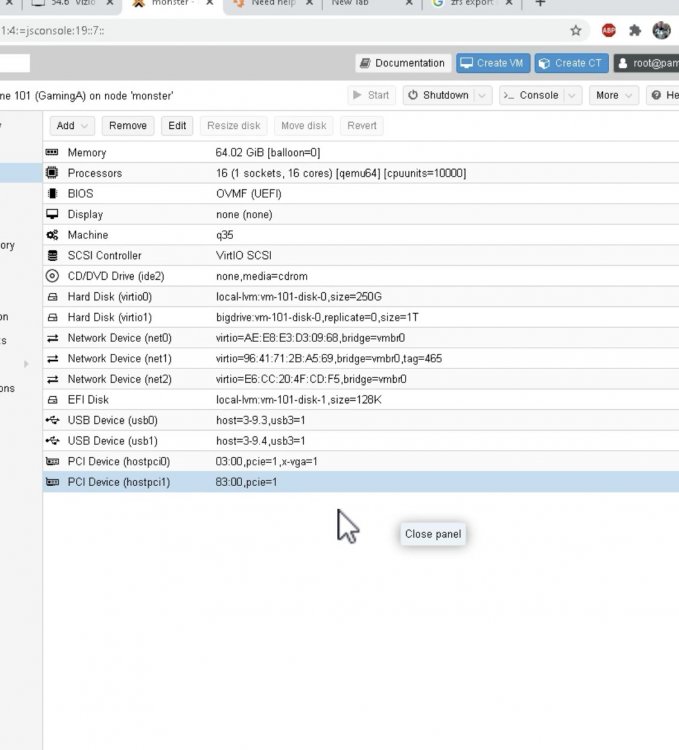The image size is (679, 750).
Task: Select the 'q35' machine value
Action: point(225,235)
